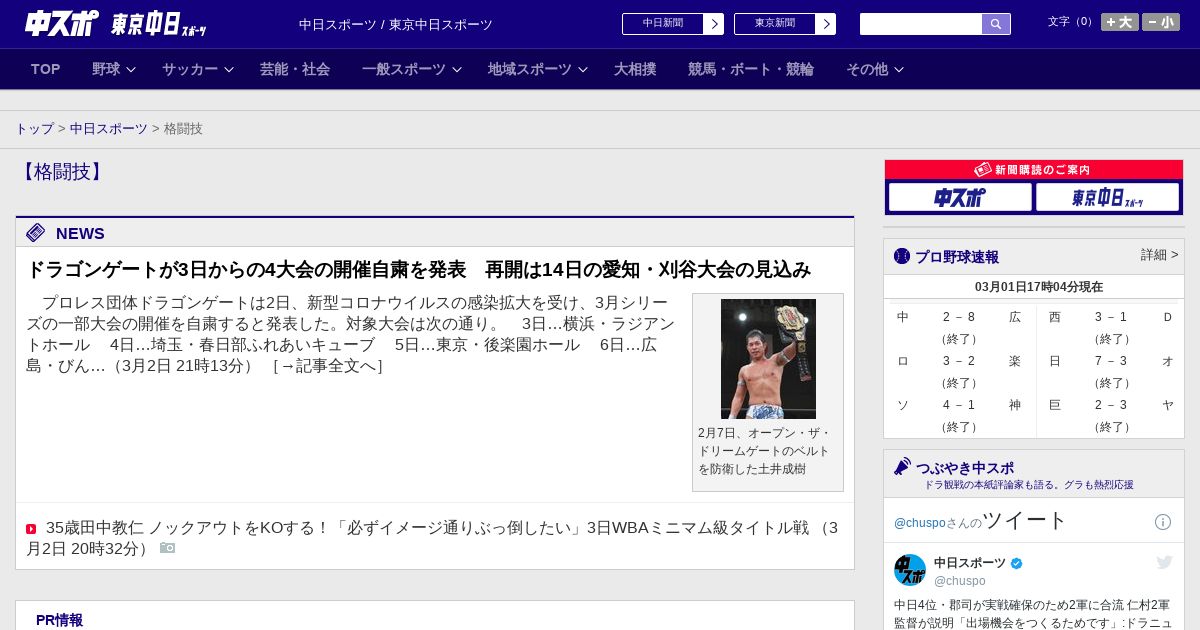
Task: Click the search magnifier button
Action: (996, 24)
